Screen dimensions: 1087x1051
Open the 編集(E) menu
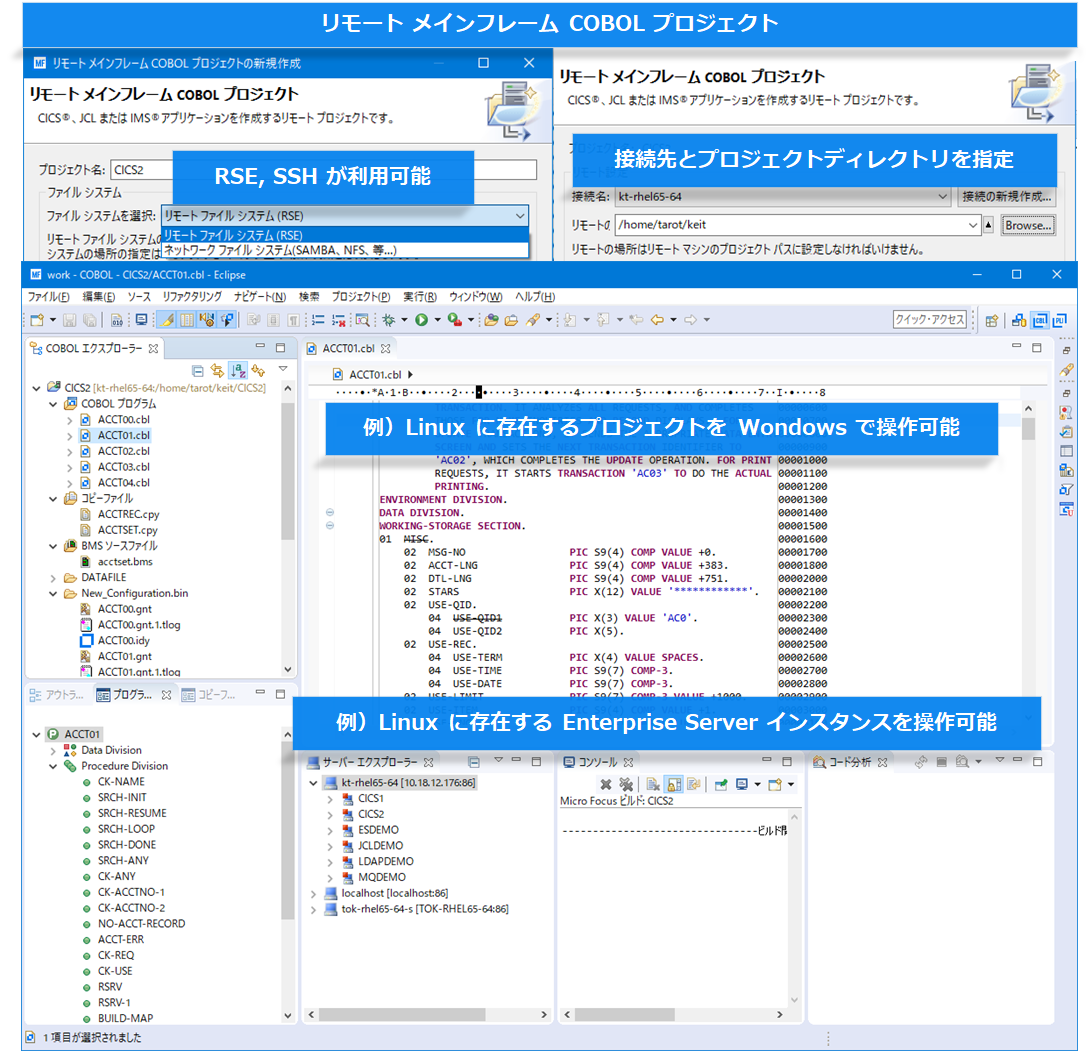(x=99, y=297)
